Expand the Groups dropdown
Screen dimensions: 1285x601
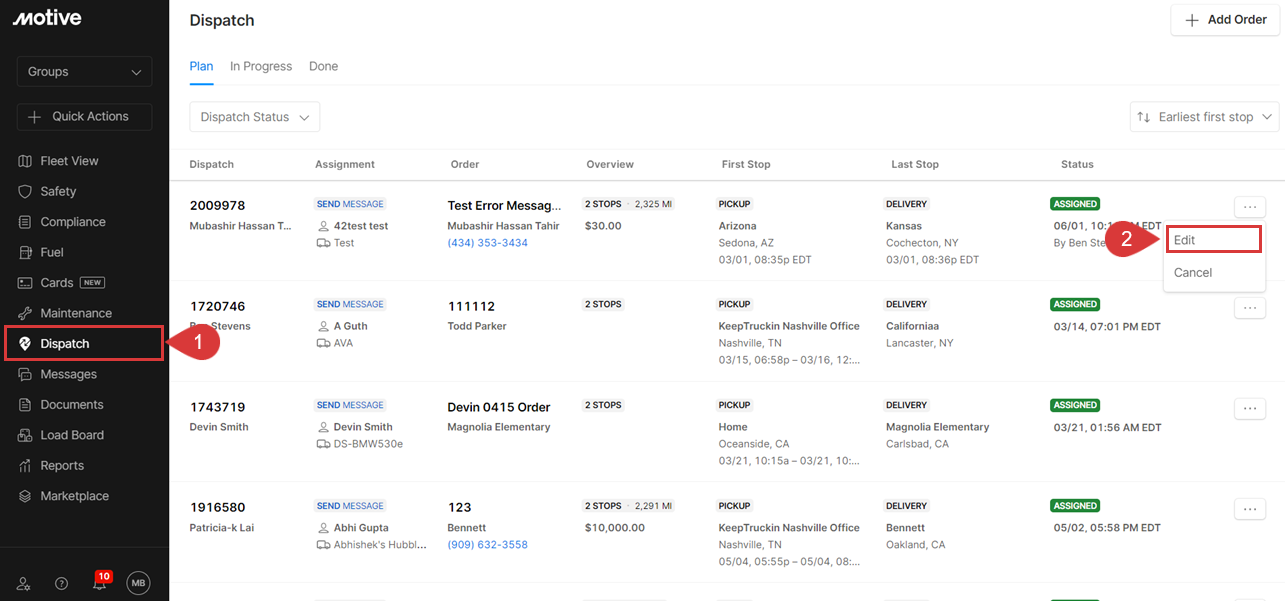click(x=84, y=72)
